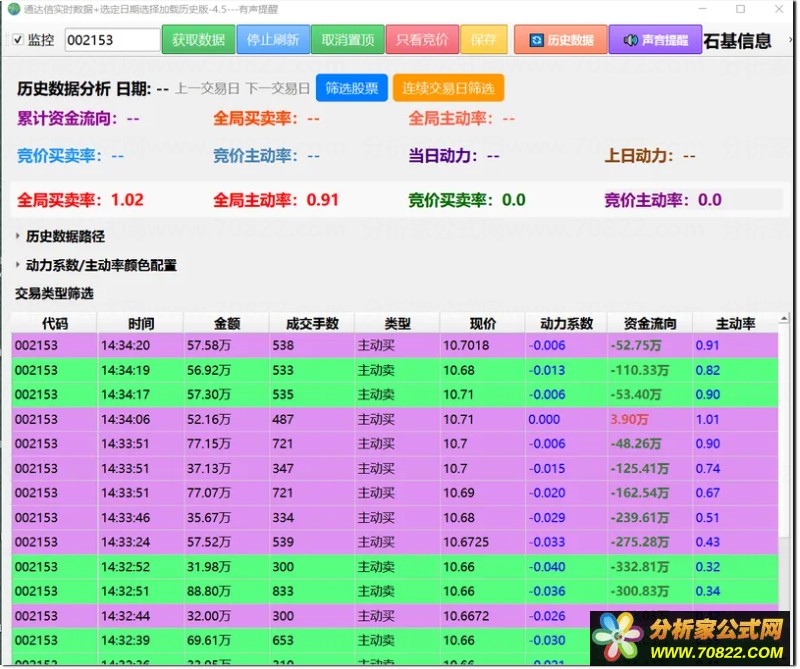Click the 分析家公式网 flower logo
Image resolution: width=800 pixels, height=669 pixels.
[618, 636]
